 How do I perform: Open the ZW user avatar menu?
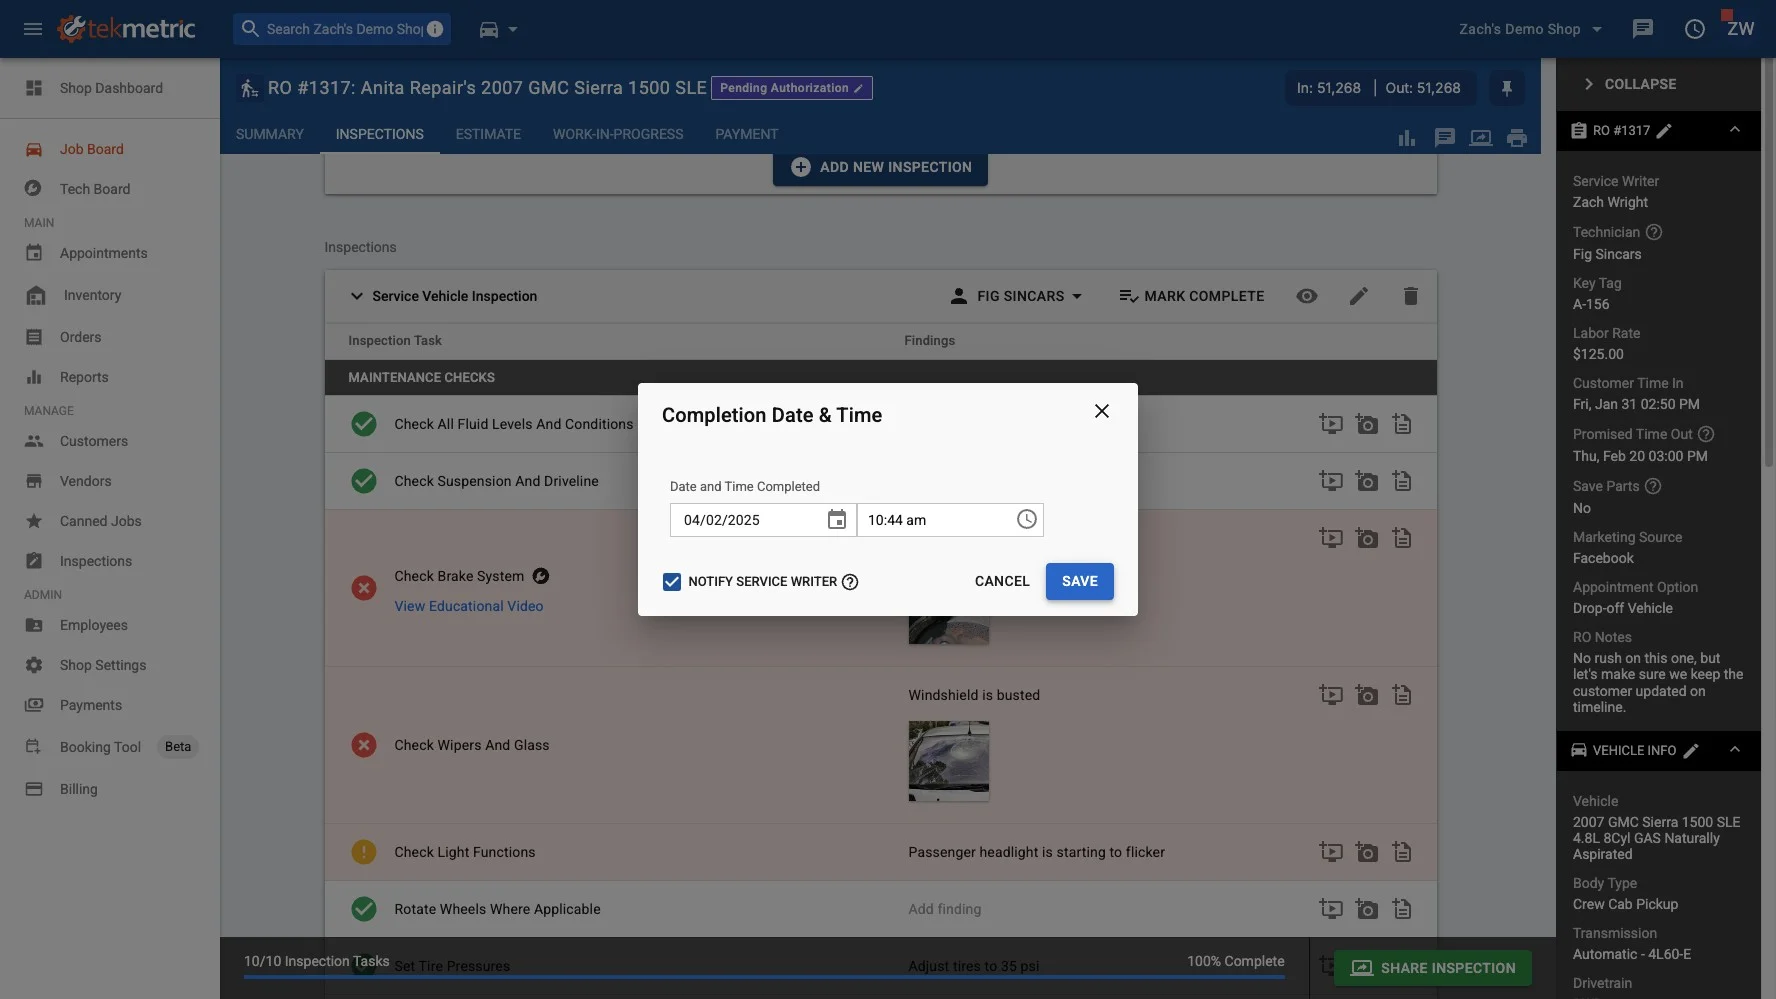click(1740, 29)
